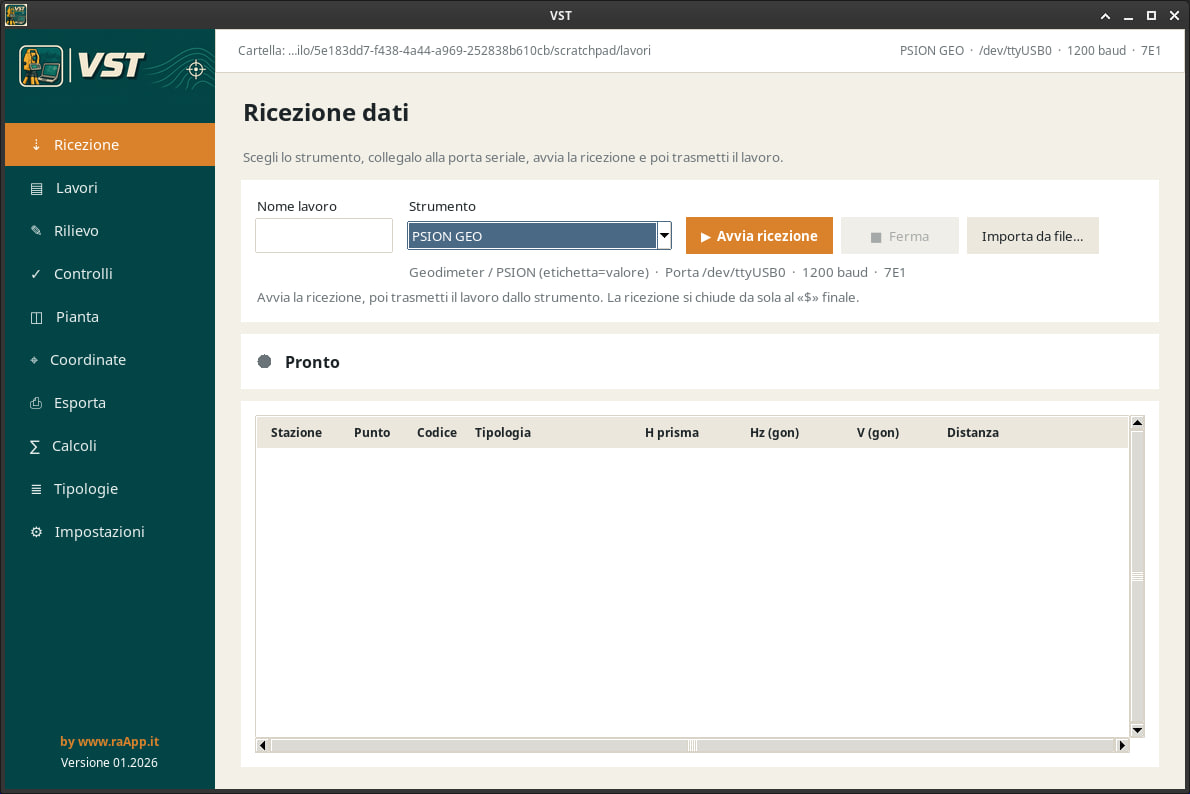The image size is (1190, 794).
Task: Click the Rilievo pencil icon
Action: (36, 231)
